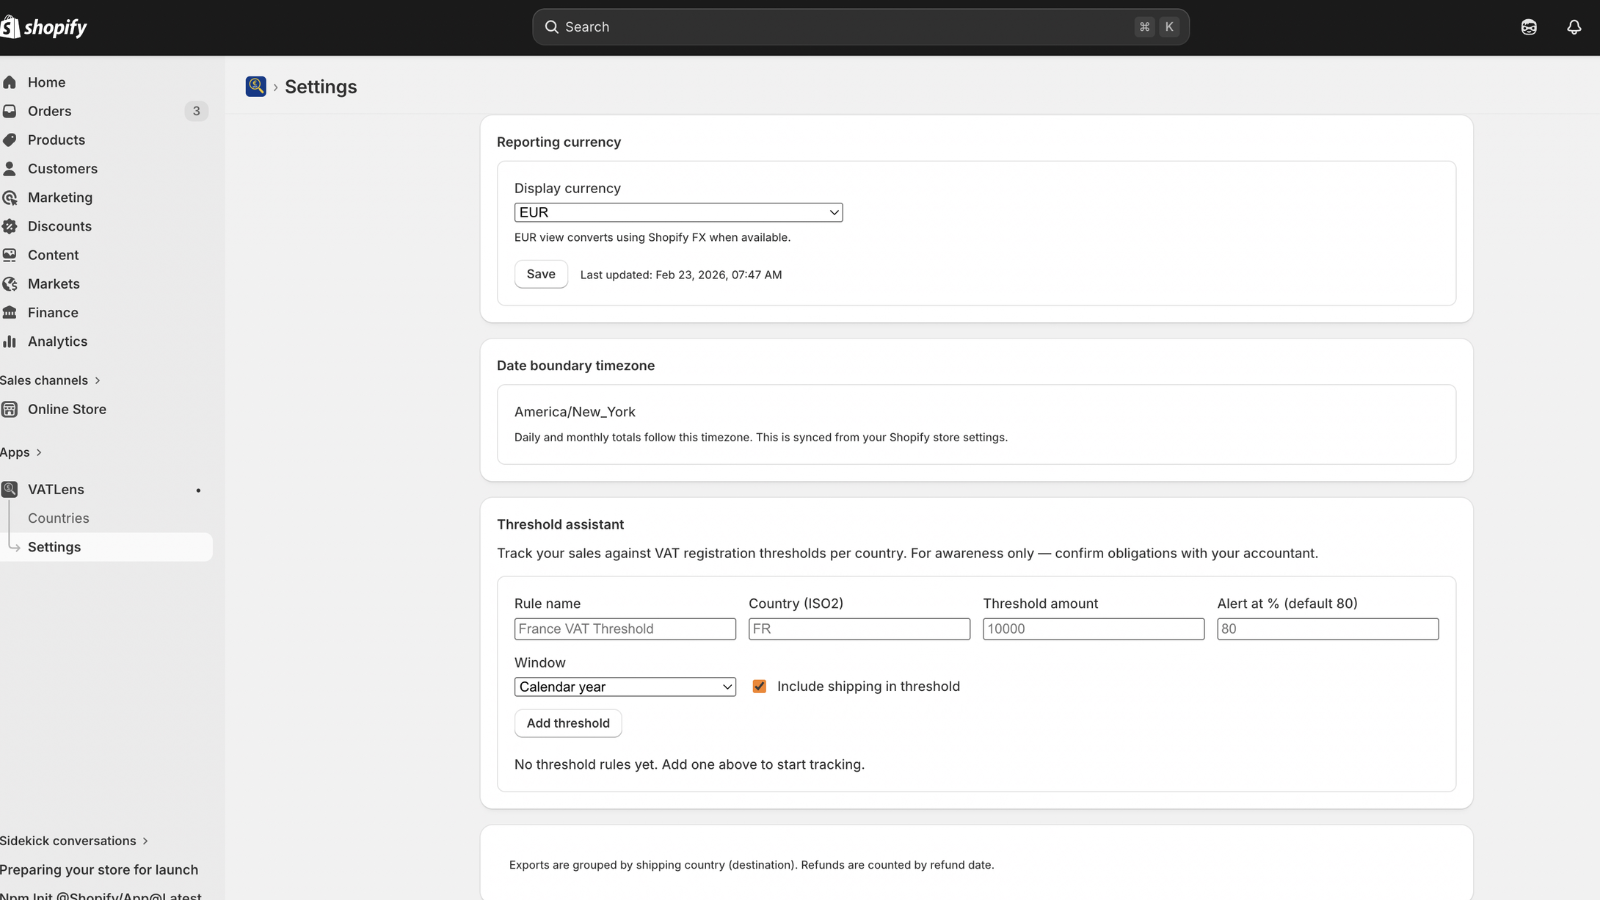Open Sidekick assistant in the top bar
The height and width of the screenshot is (900, 1600).
coord(1528,27)
